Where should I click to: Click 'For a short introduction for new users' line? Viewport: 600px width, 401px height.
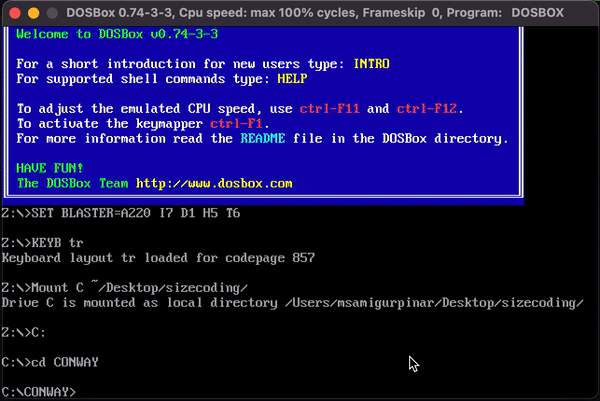tap(203, 64)
